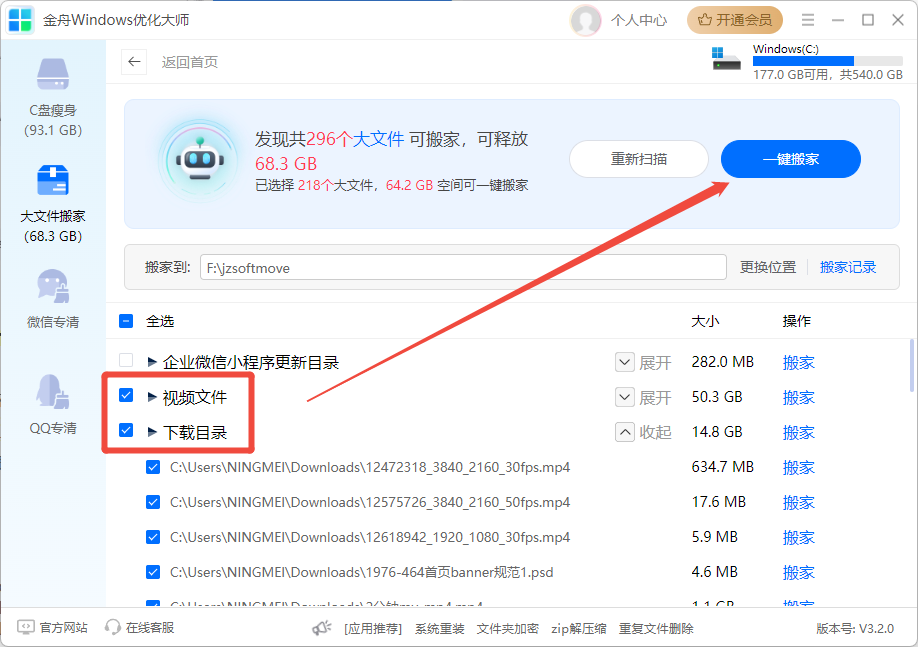Click file path 1976-464首页banner规范1.psd
The height and width of the screenshot is (647, 918).
tap(362, 572)
